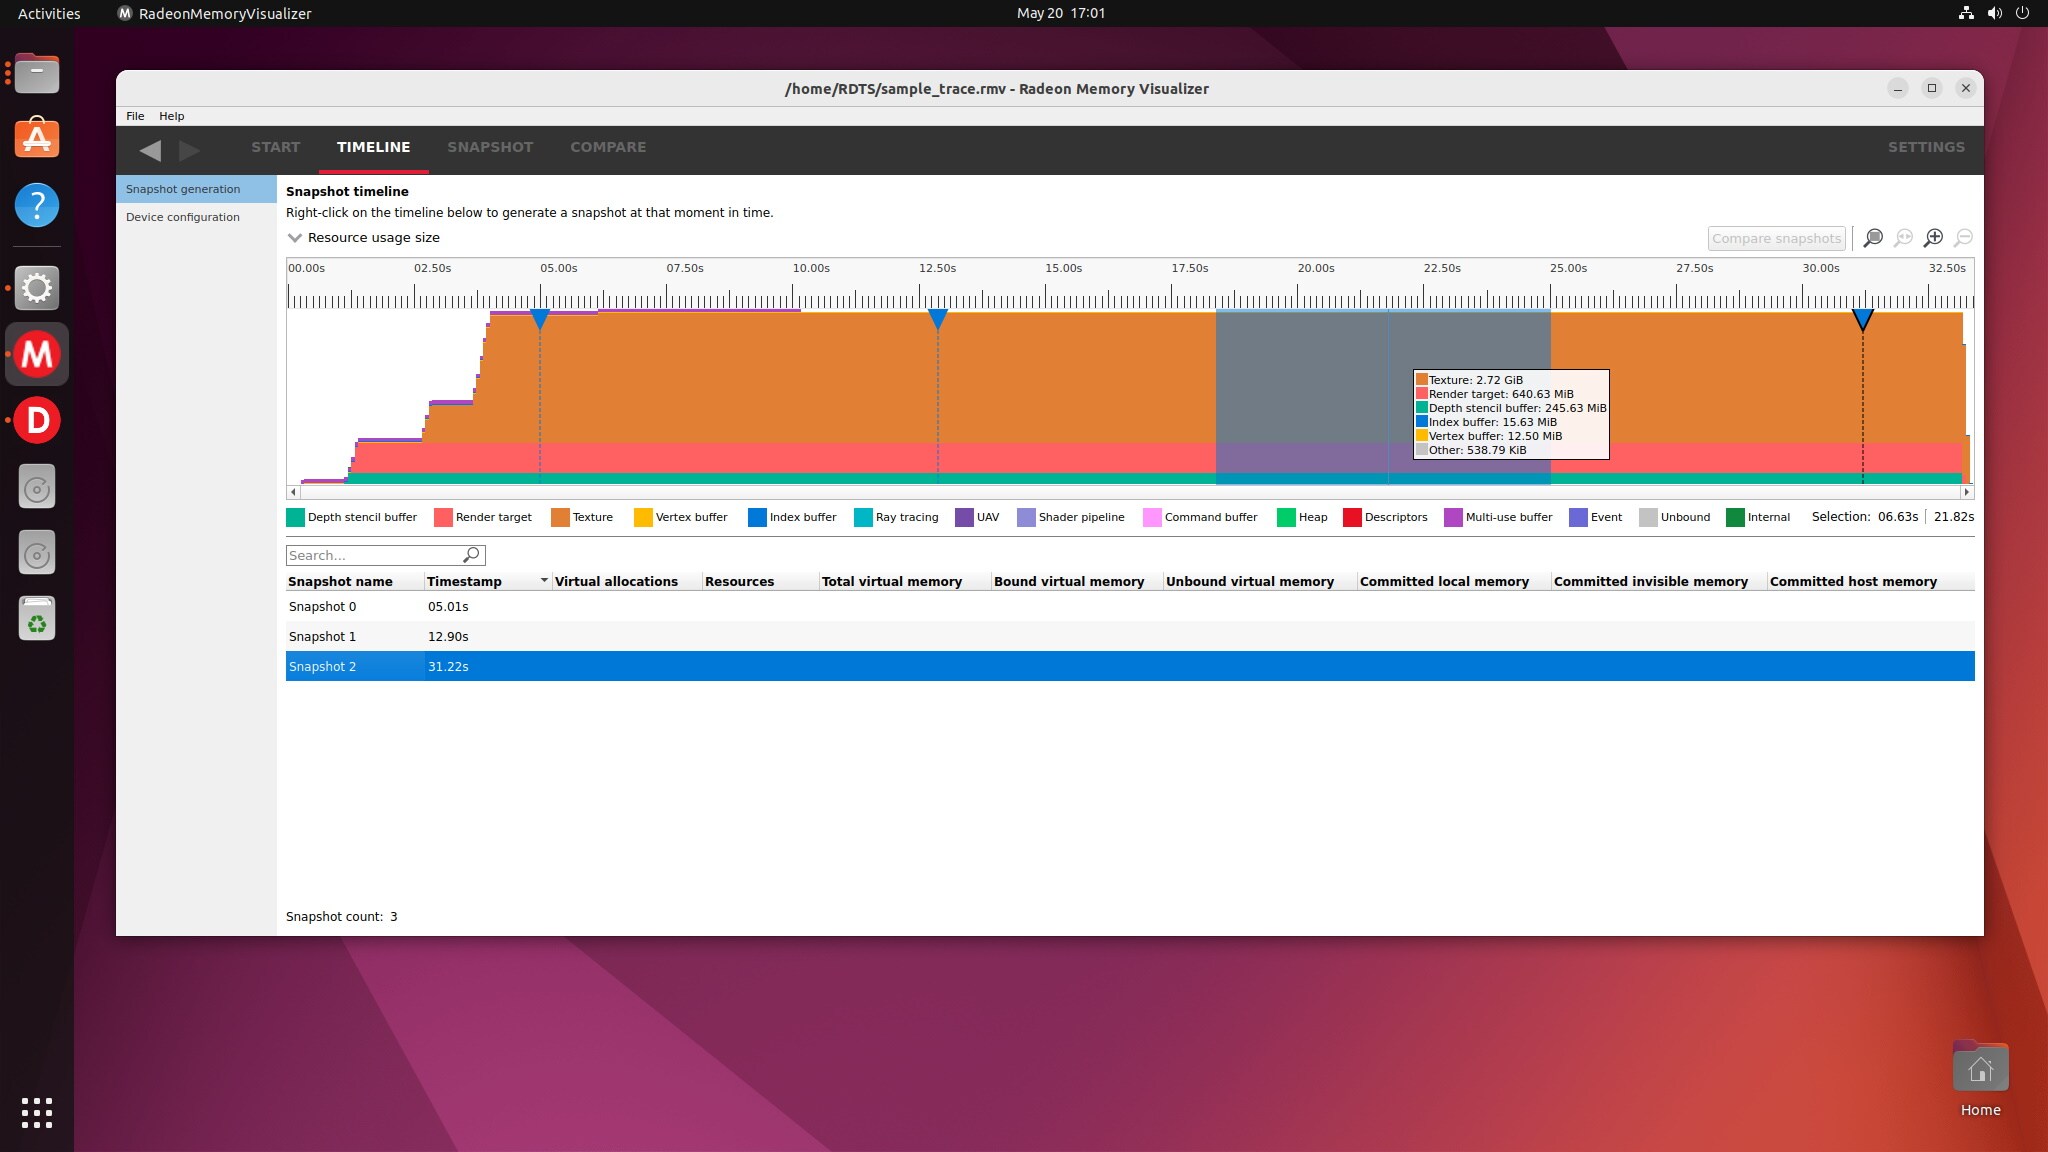Open the Radeon Developer Panel dock icon
The image size is (2048, 1152).
click(37, 420)
